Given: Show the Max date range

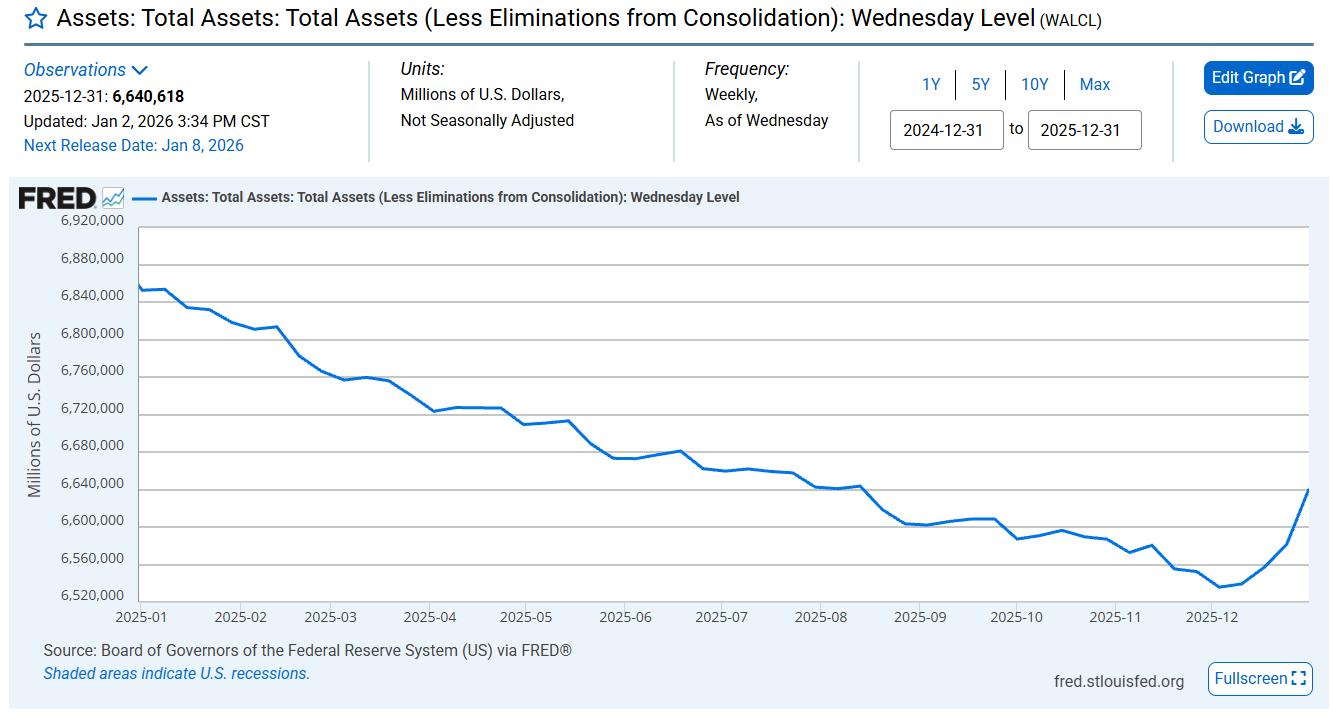Looking at the screenshot, I should pos(1095,85).
